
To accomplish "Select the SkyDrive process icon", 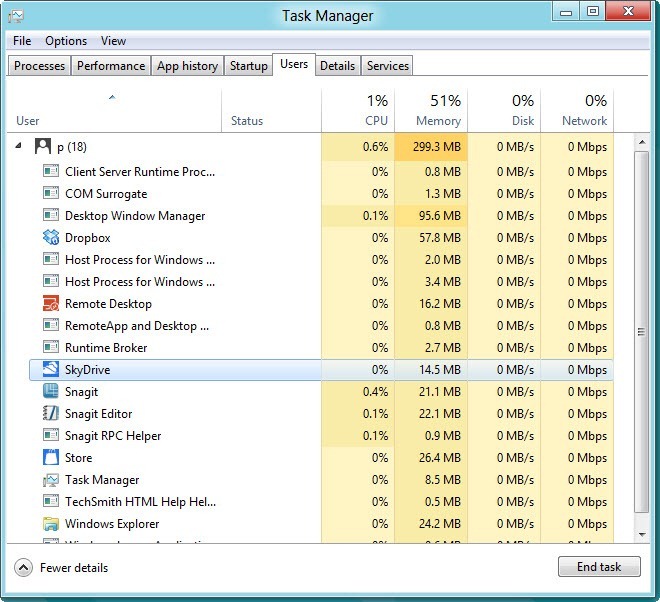I will point(51,370).
